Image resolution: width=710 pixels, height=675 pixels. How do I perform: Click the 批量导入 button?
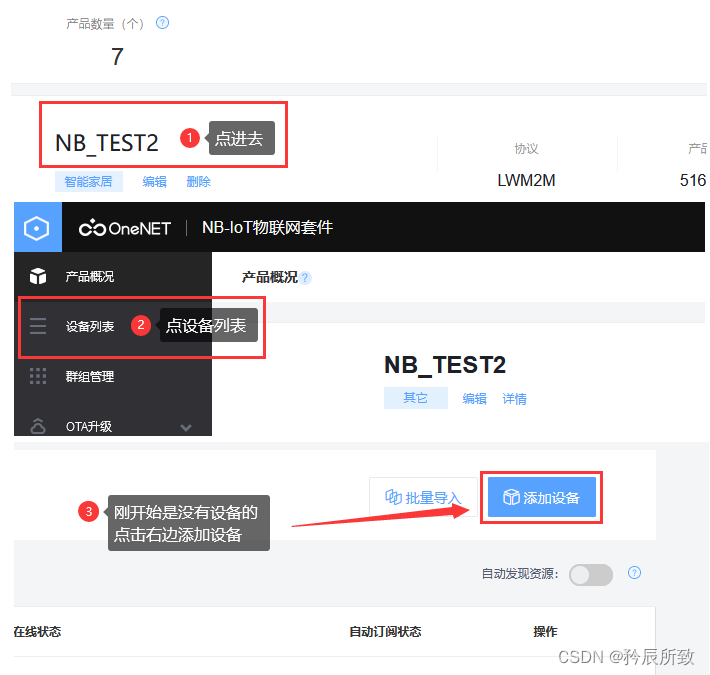(423, 497)
